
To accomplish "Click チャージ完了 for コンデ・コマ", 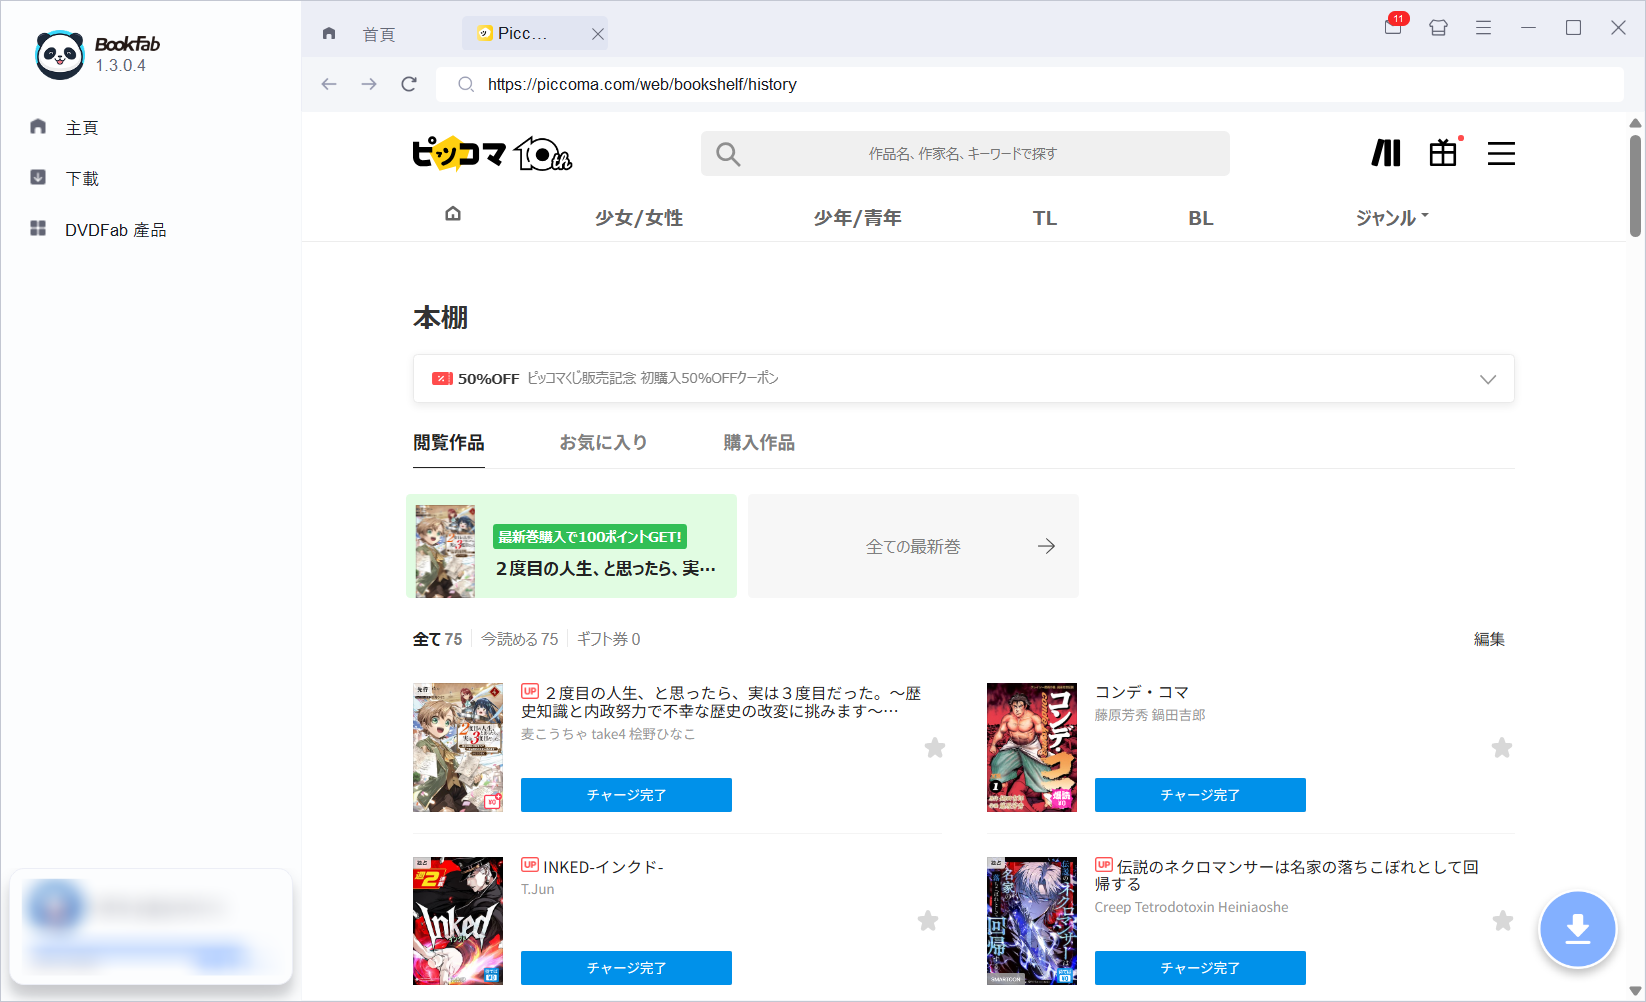I will [x=1200, y=795].
